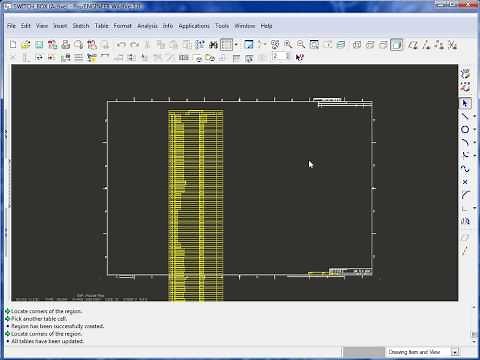
Task: Open the Sketch menu
Action: (81, 26)
